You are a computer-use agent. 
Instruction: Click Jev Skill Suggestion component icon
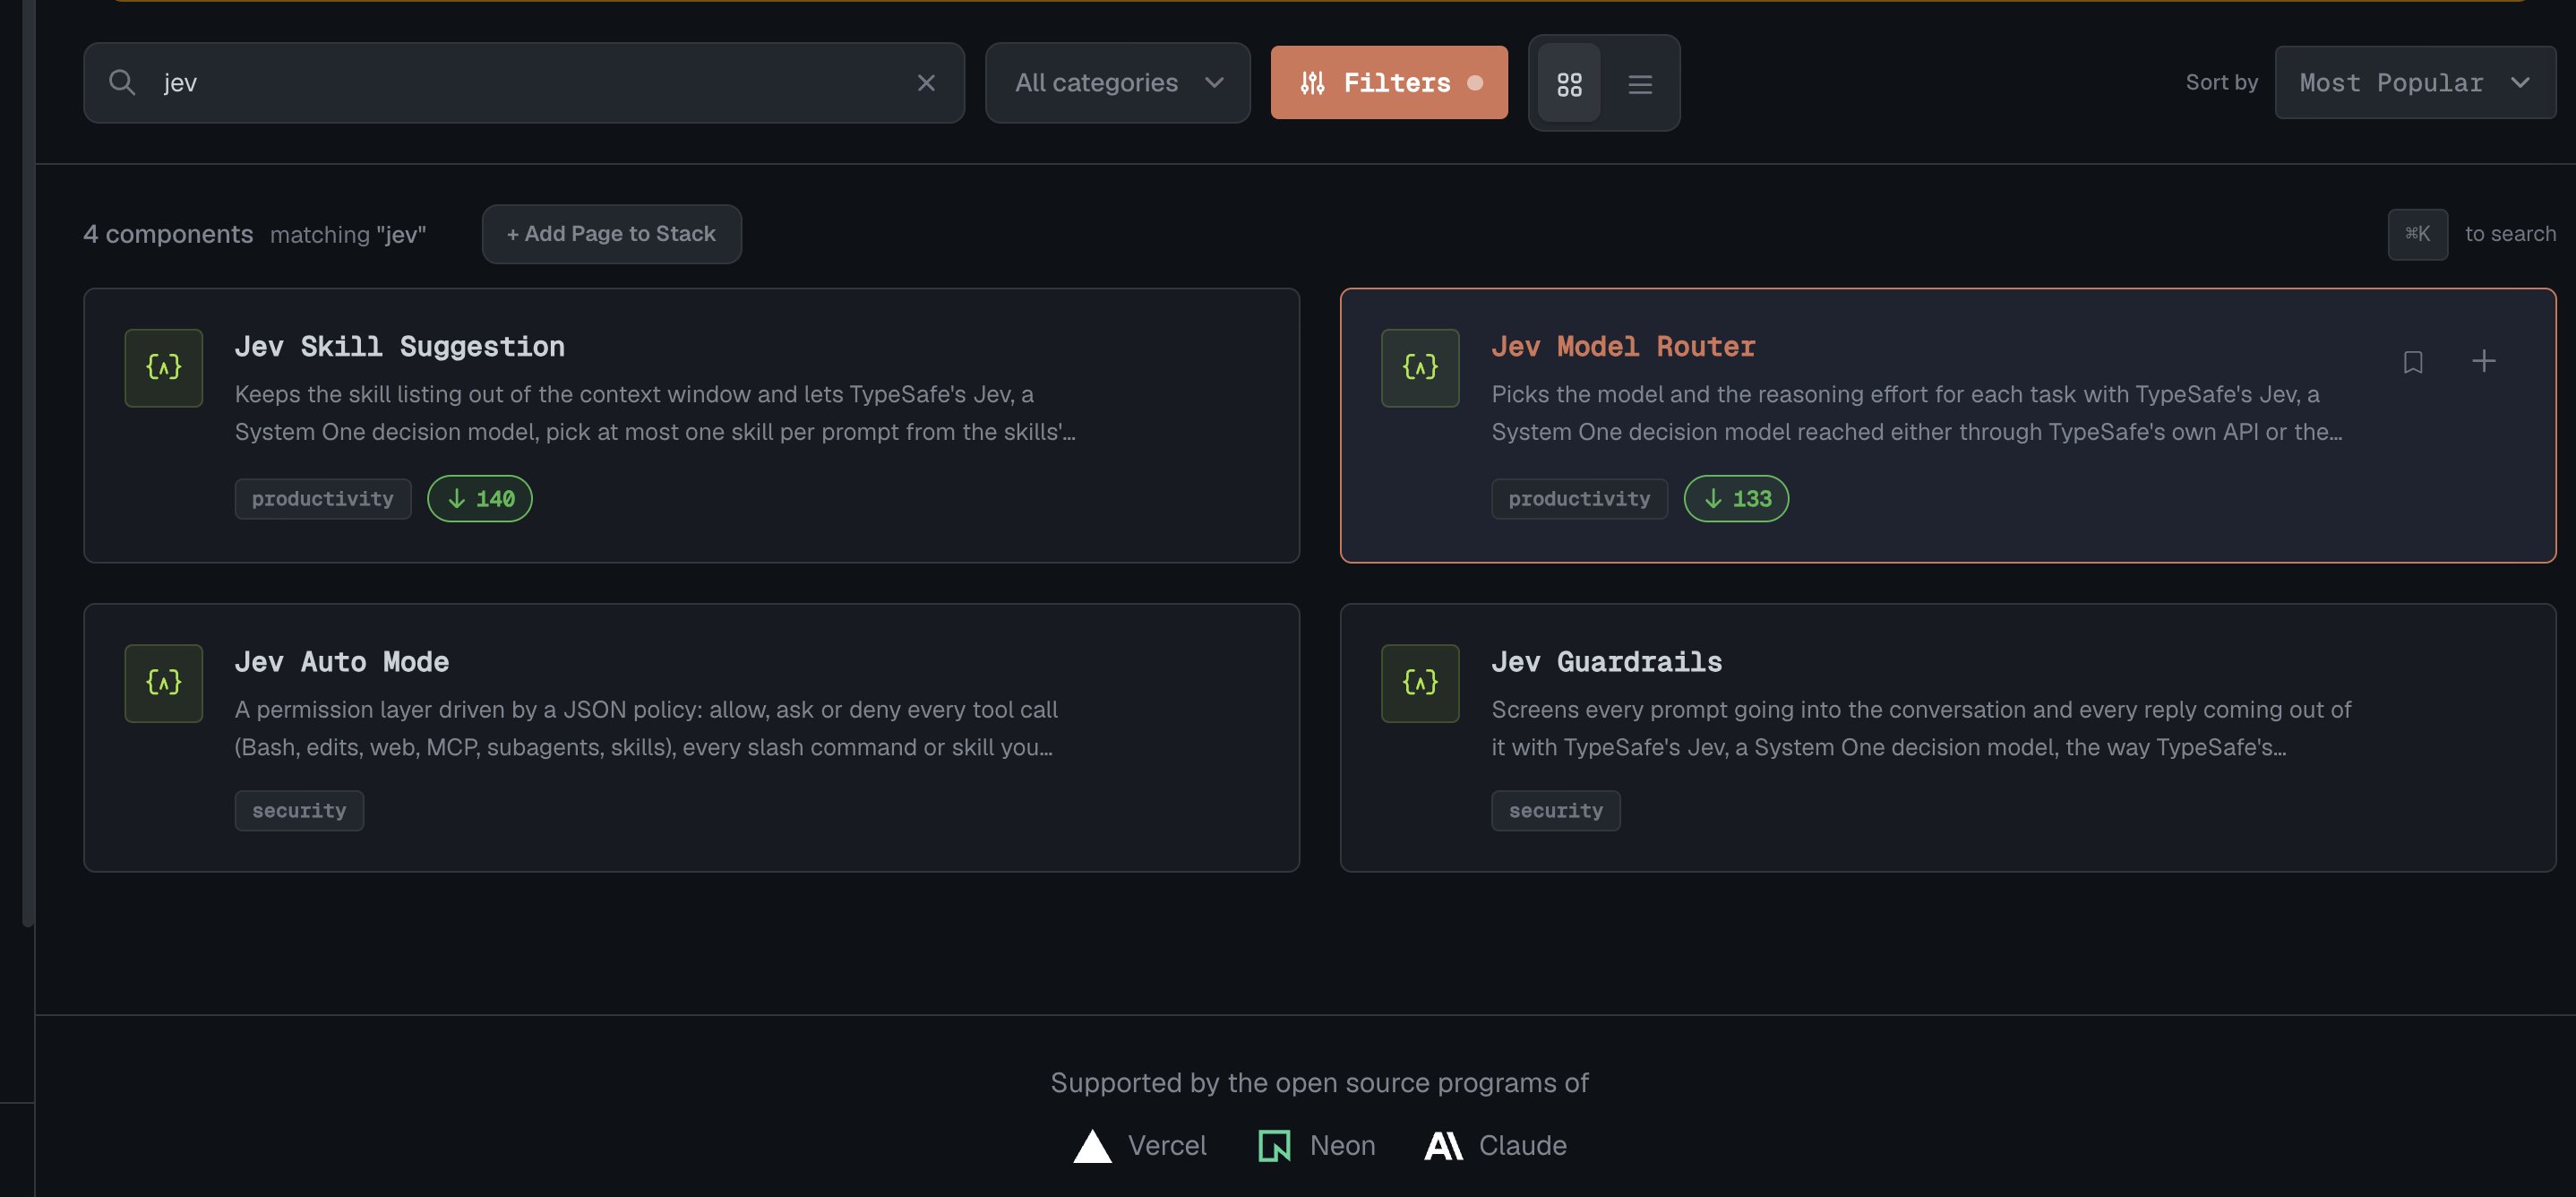[x=164, y=368]
